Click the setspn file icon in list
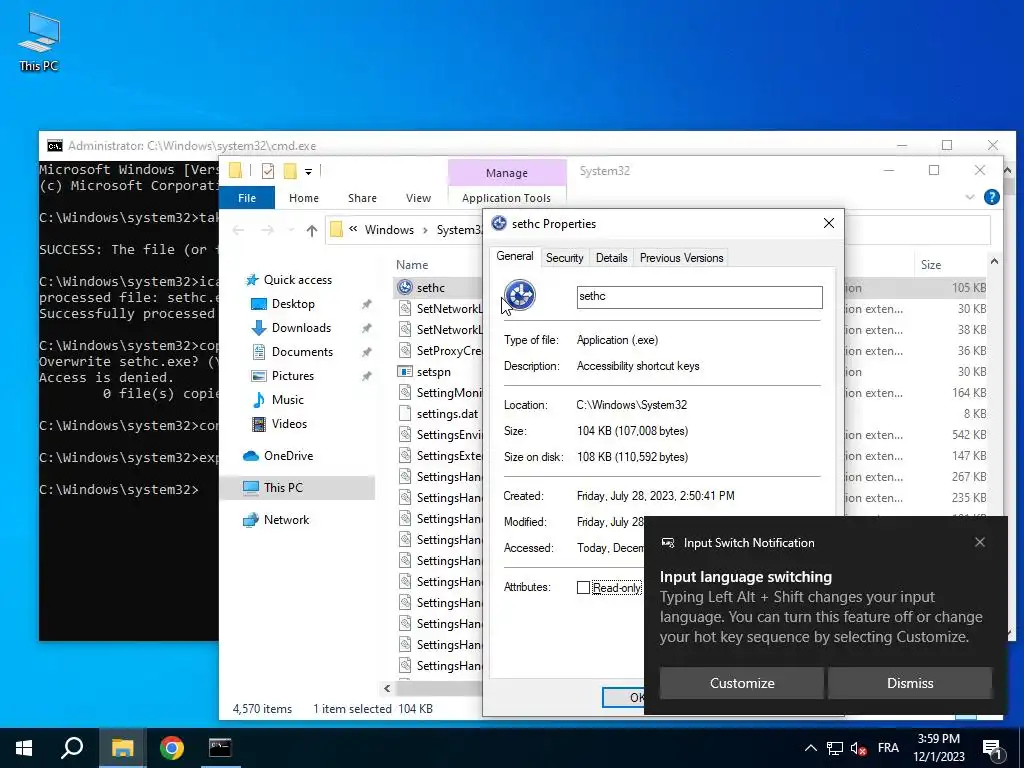This screenshot has height=768, width=1024. pos(405,372)
